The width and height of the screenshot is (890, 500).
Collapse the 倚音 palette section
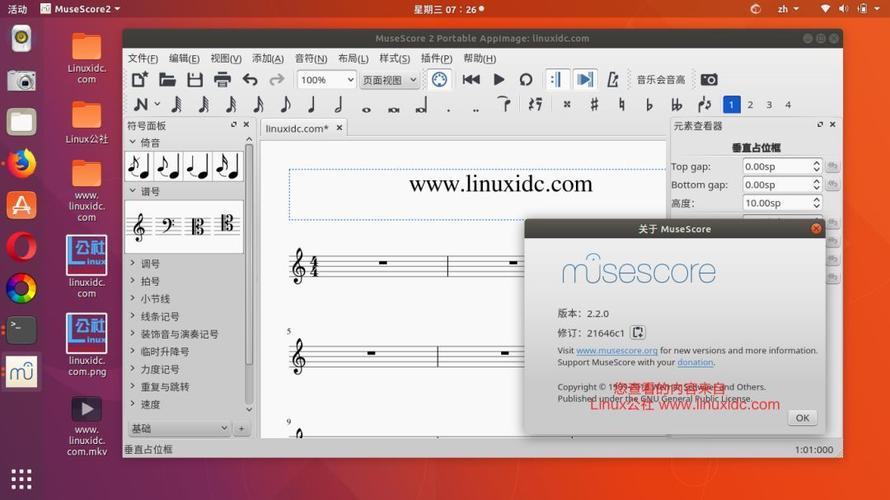coord(132,142)
